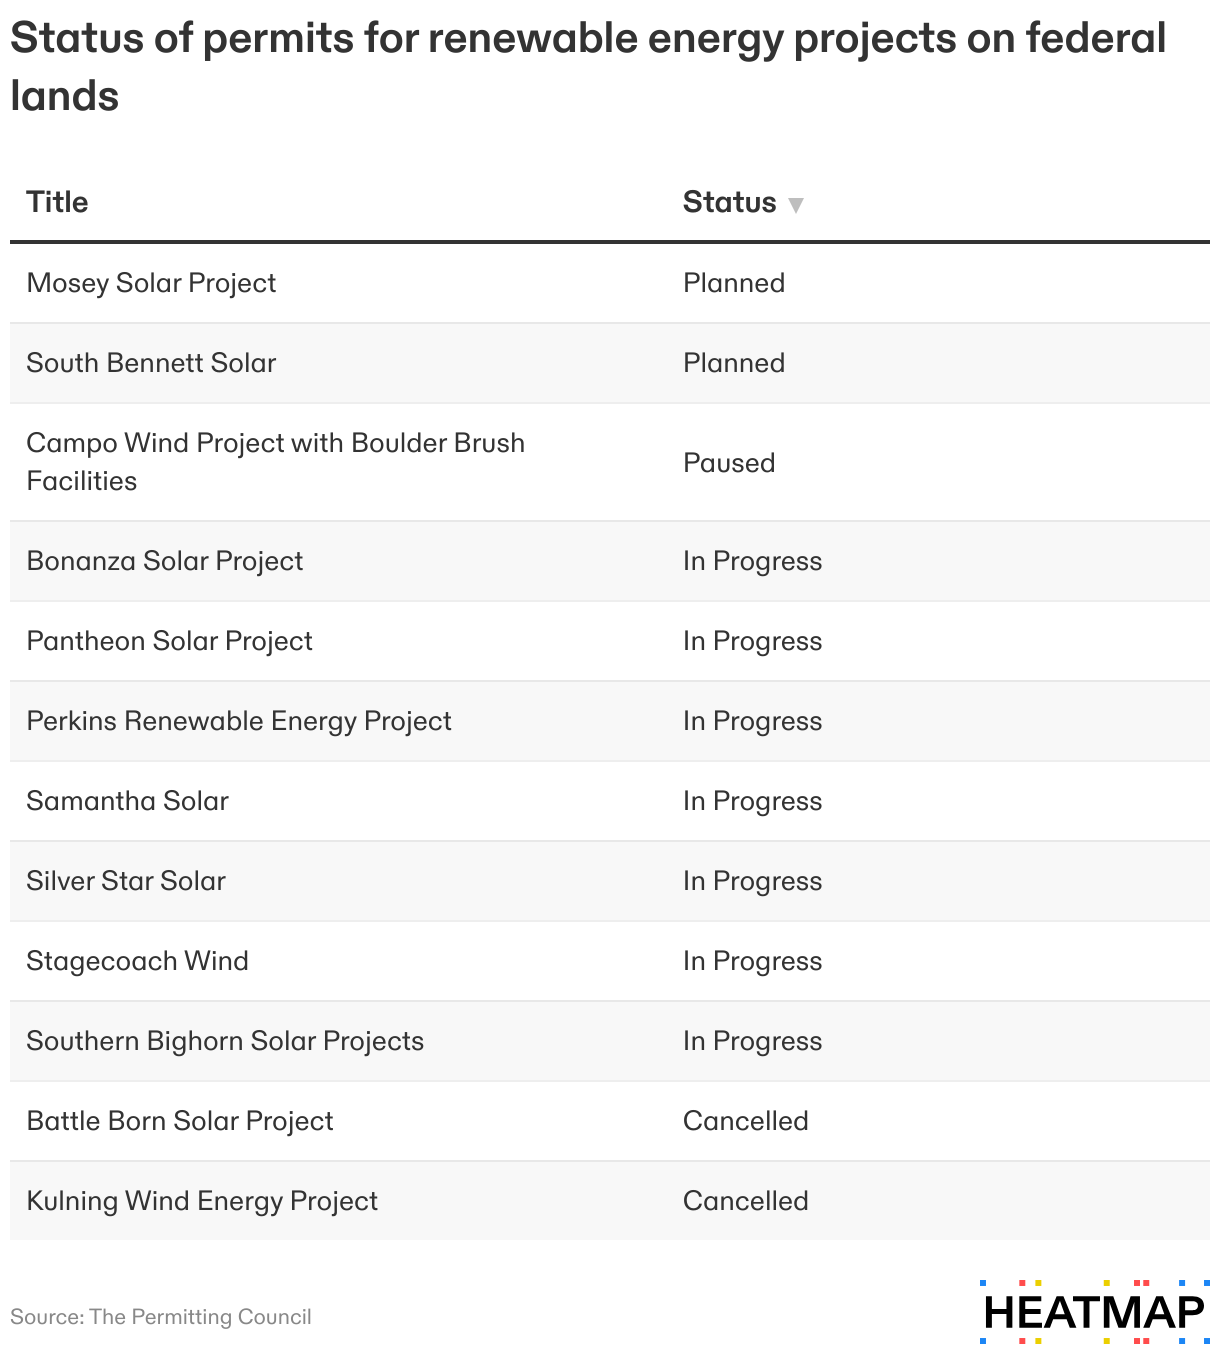Click the Status sort arrow icon
1220x1362 pixels.
coord(796,205)
